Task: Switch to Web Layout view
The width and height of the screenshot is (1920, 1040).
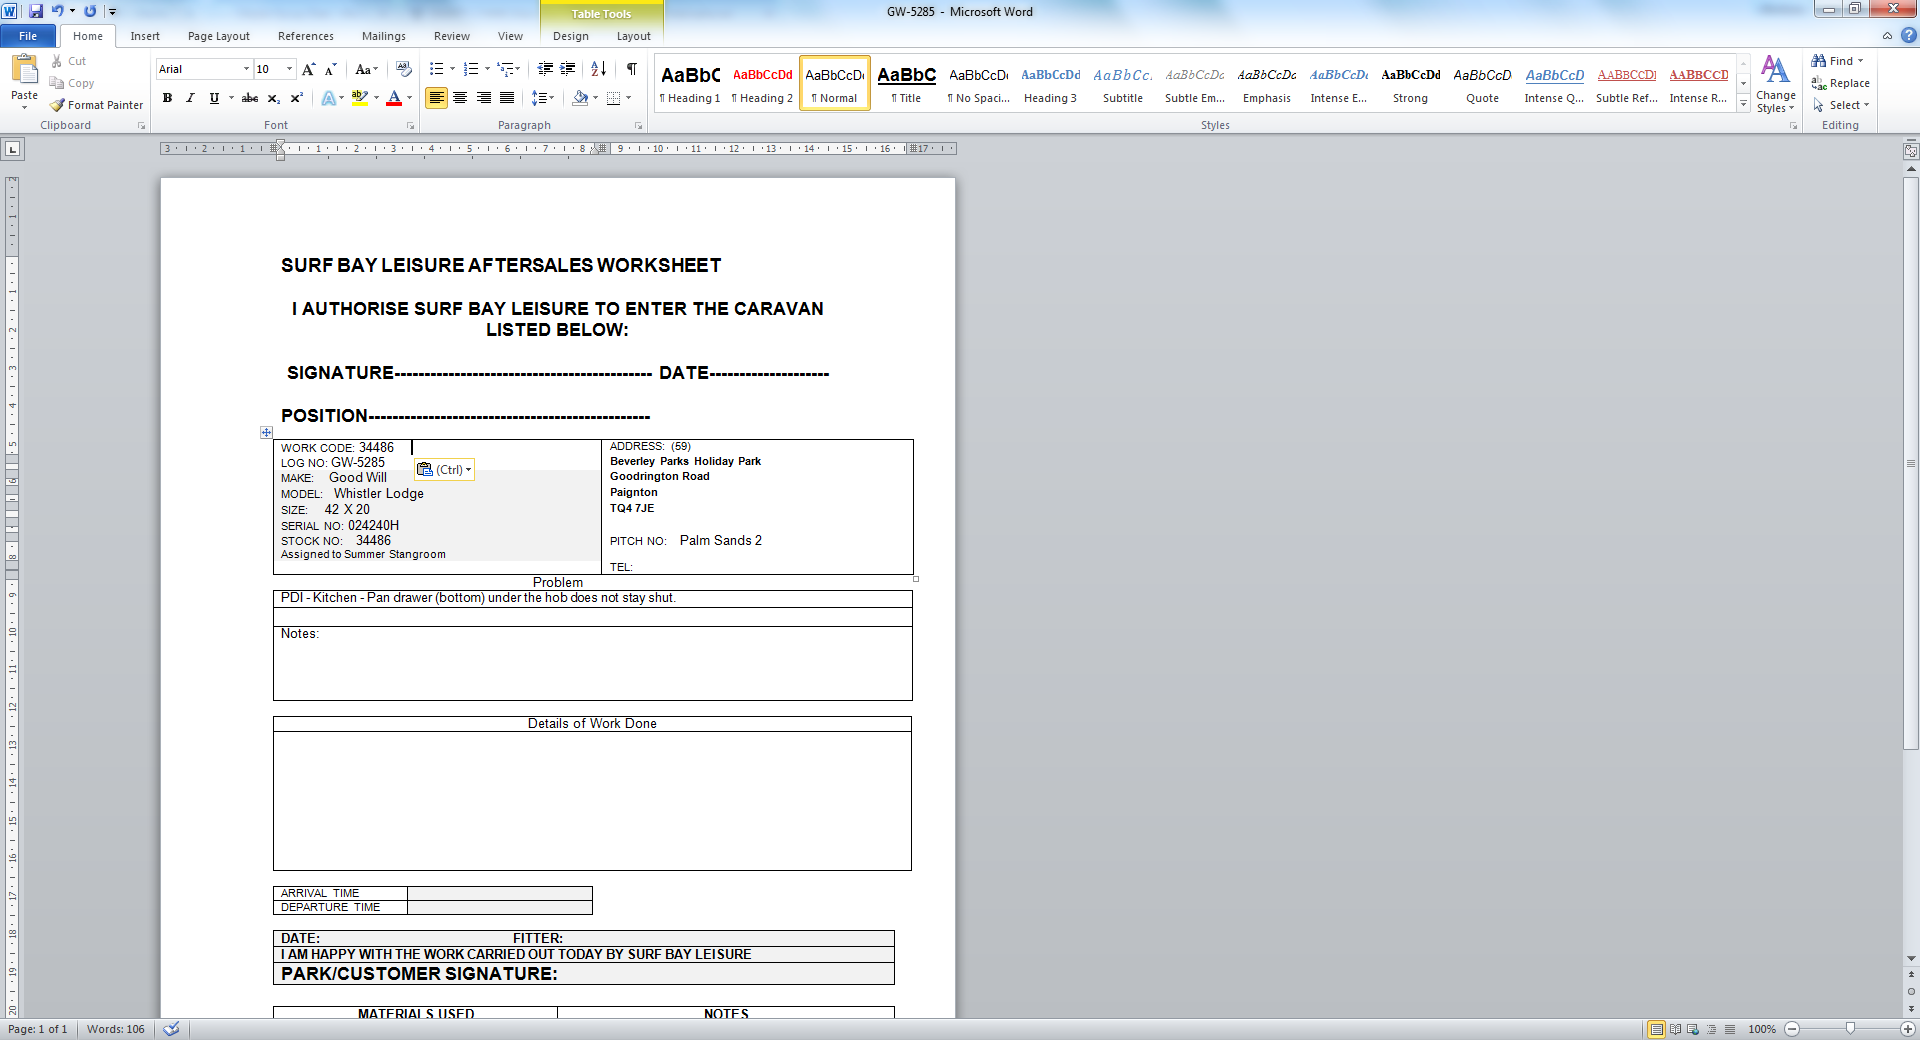Action: (x=1693, y=1029)
